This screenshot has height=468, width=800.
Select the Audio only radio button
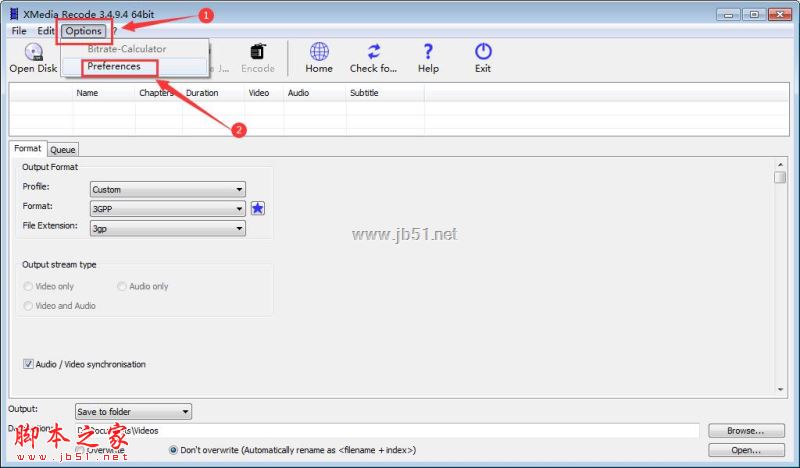122,286
